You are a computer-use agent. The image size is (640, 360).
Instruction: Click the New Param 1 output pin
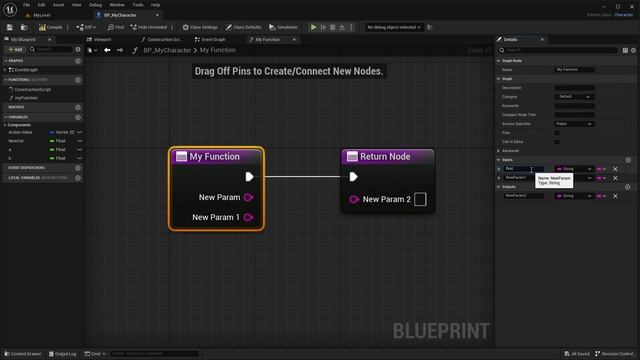248,217
